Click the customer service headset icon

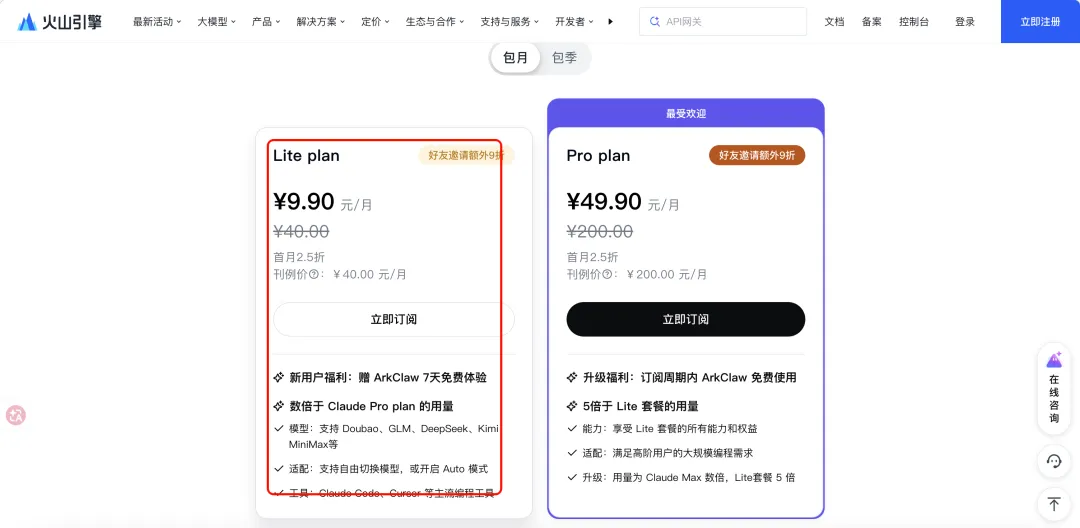tap(1054, 461)
